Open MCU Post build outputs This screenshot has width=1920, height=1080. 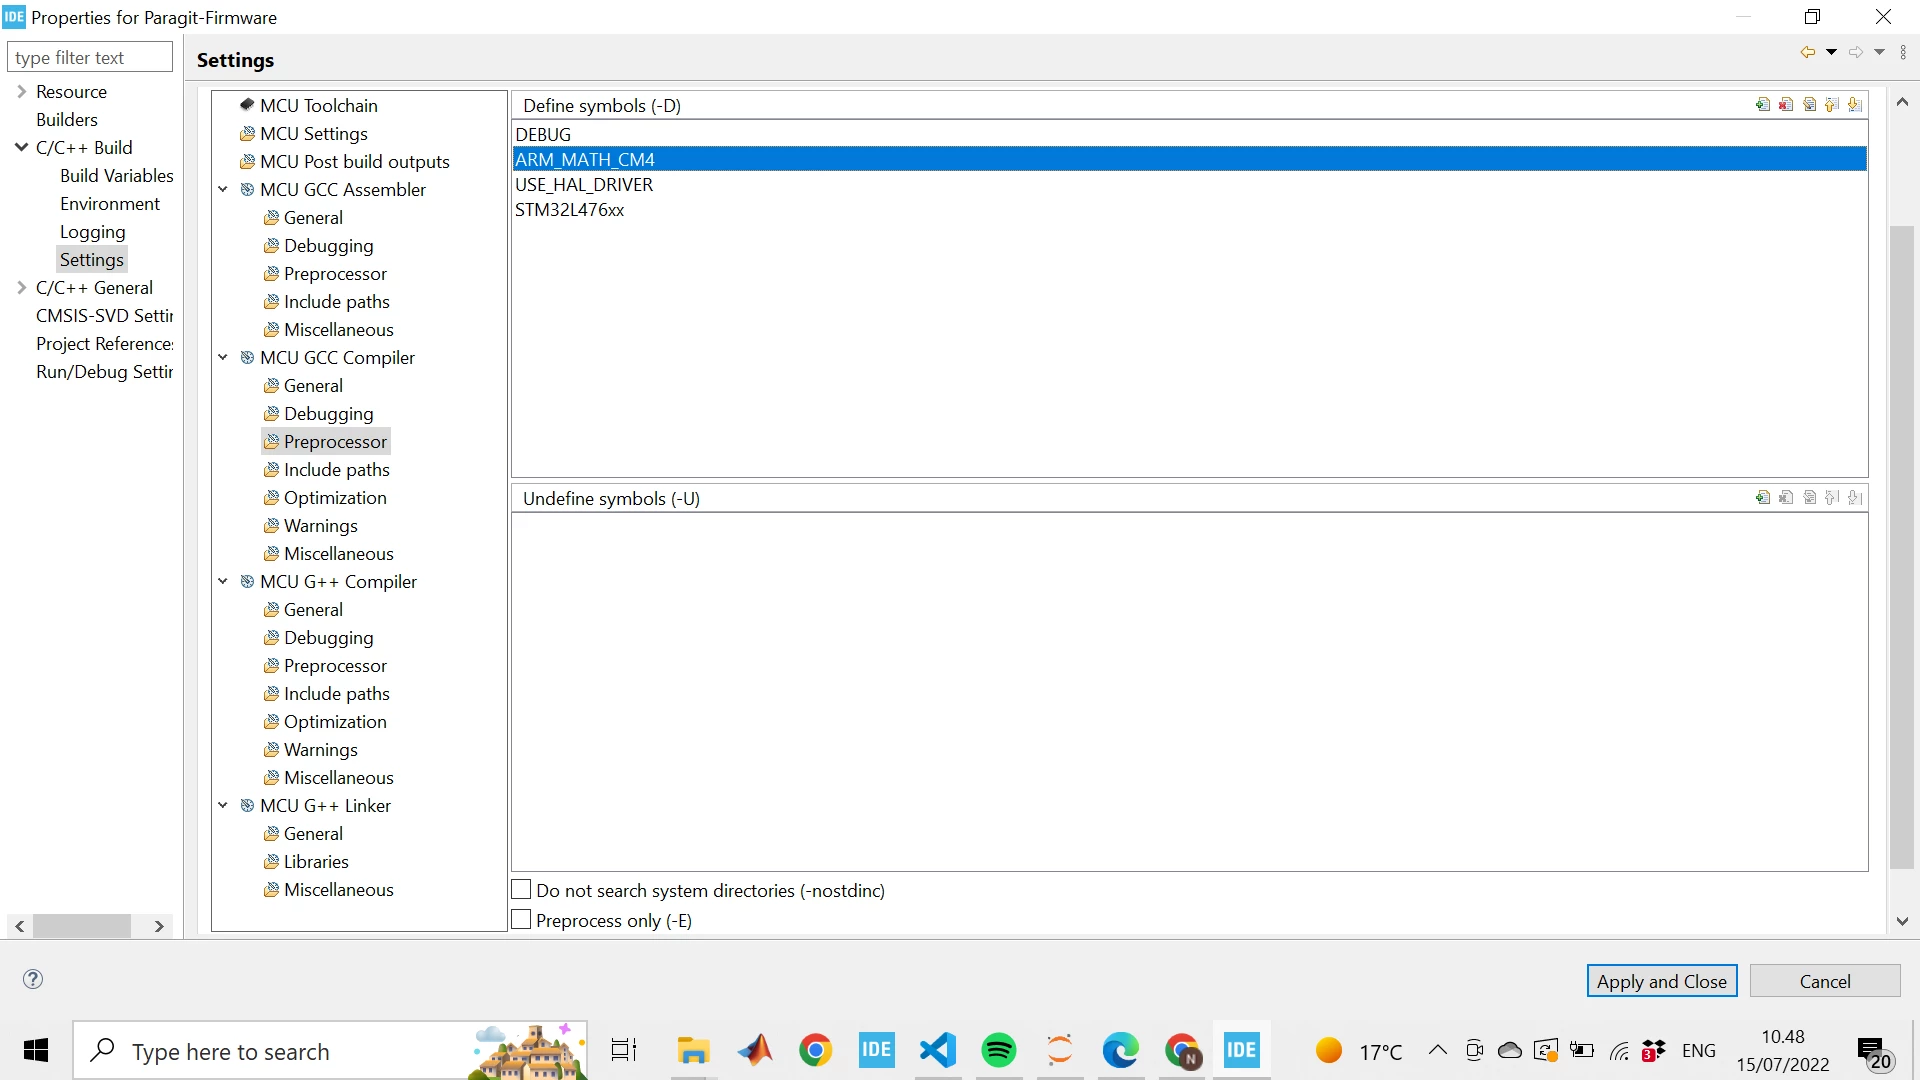[x=344, y=161]
